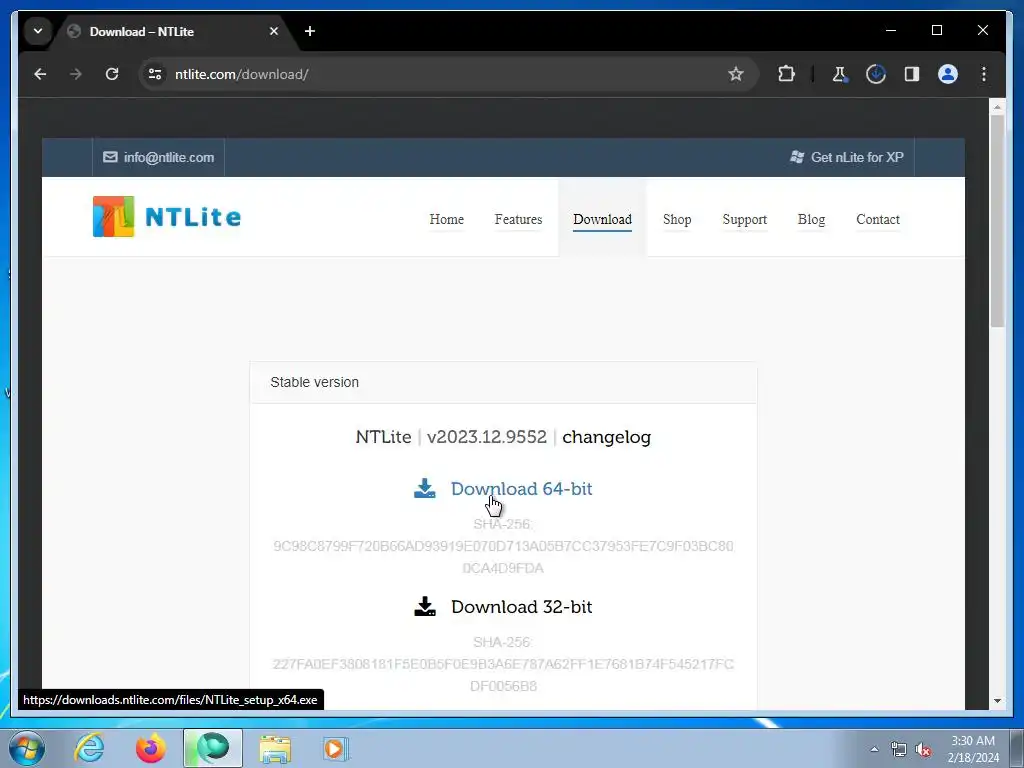Open the Shop menu item
1024x768 pixels.
[x=677, y=219]
